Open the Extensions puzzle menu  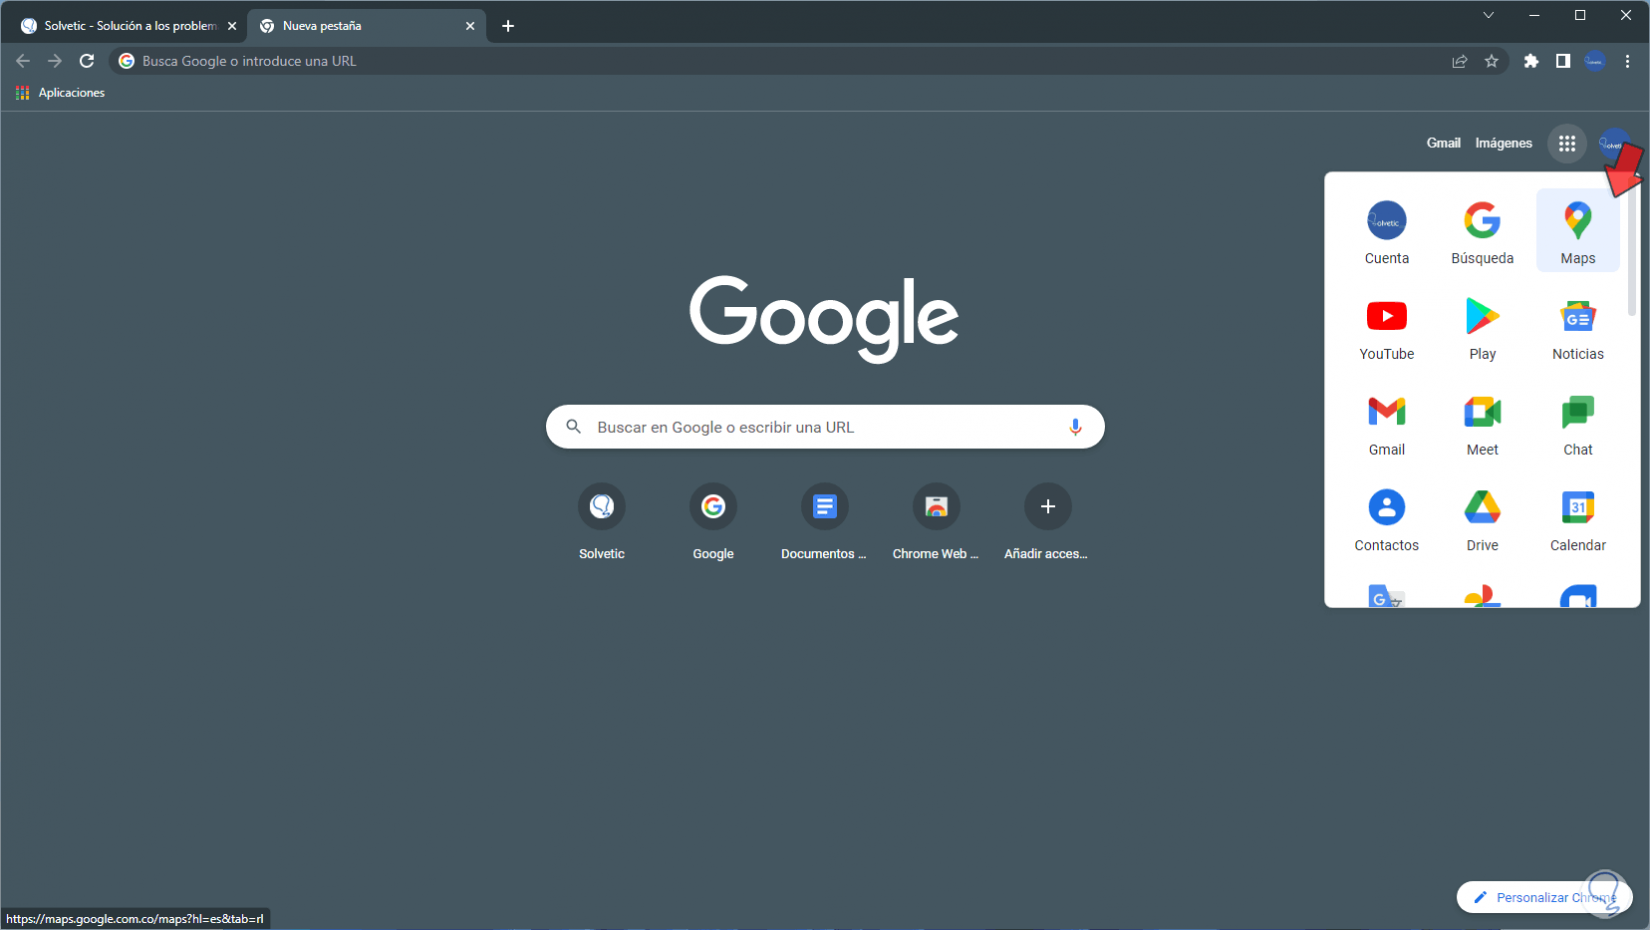tap(1531, 61)
